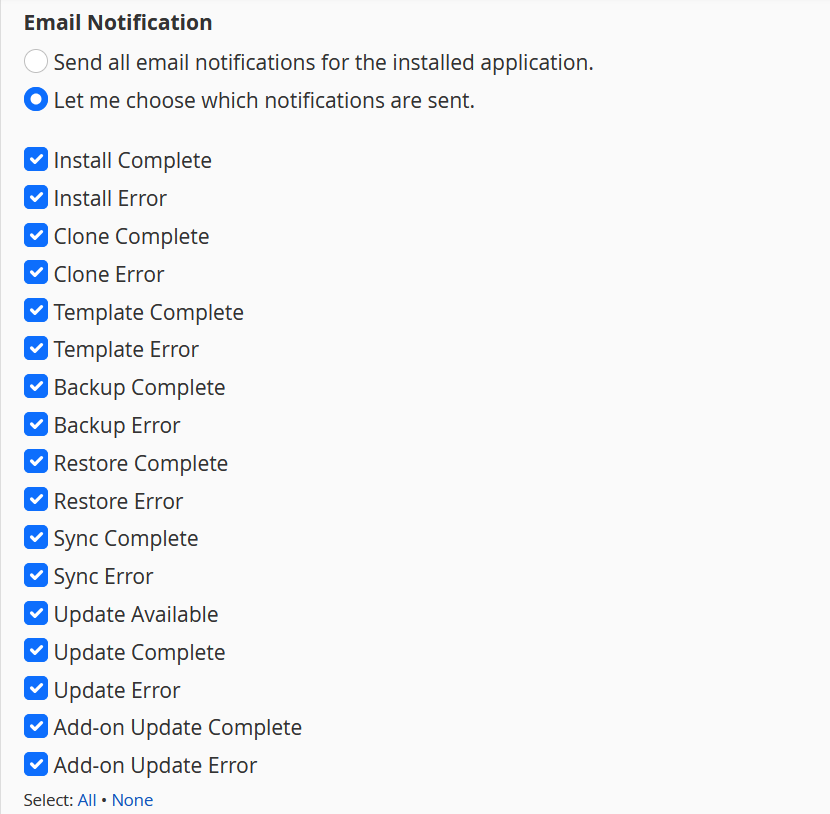The height and width of the screenshot is (814, 830).
Task: Click the 'None' select link
Action: 132,800
